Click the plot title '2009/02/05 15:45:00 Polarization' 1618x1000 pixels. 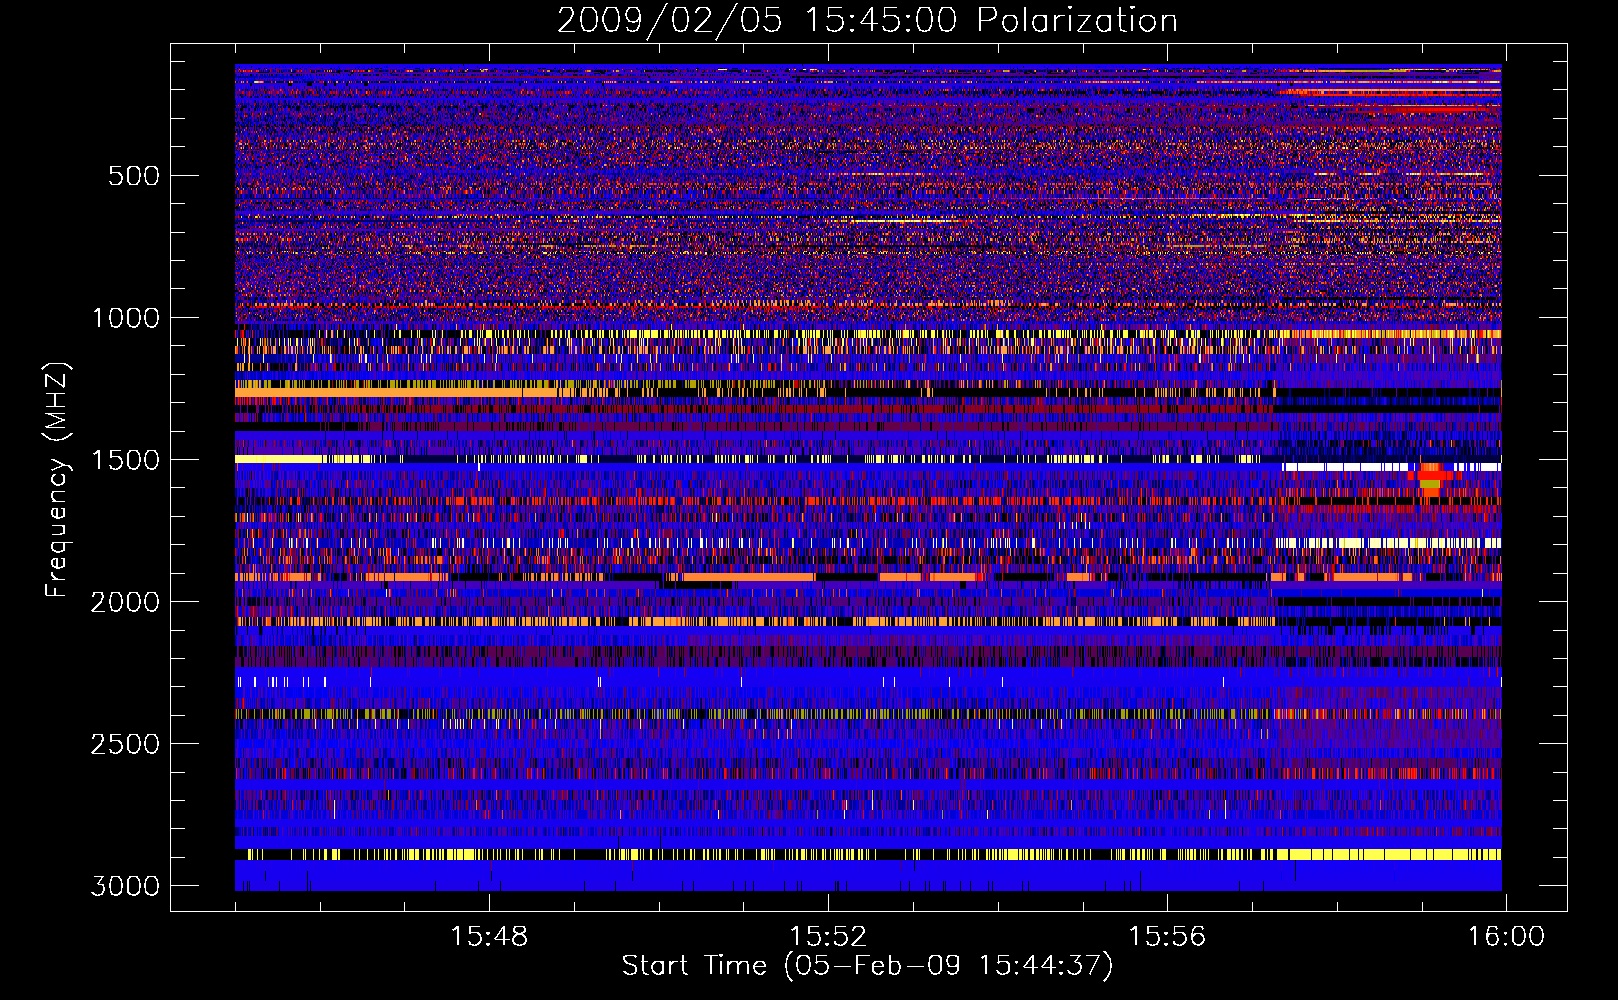[x=867, y=21]
